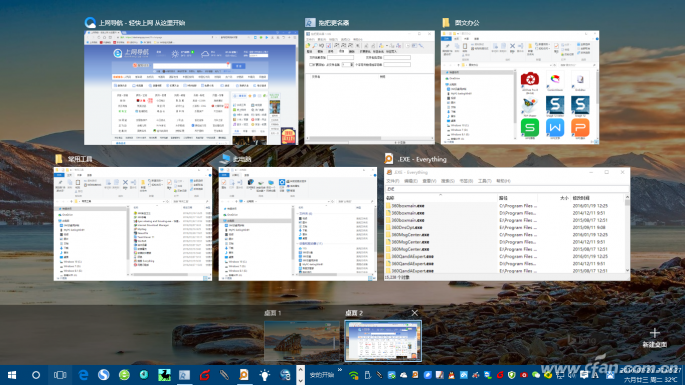Open the 书签(B) menu in Everything
Image resolution: width=685 pixels, height=385 pixels.
[x=466, y=181]
